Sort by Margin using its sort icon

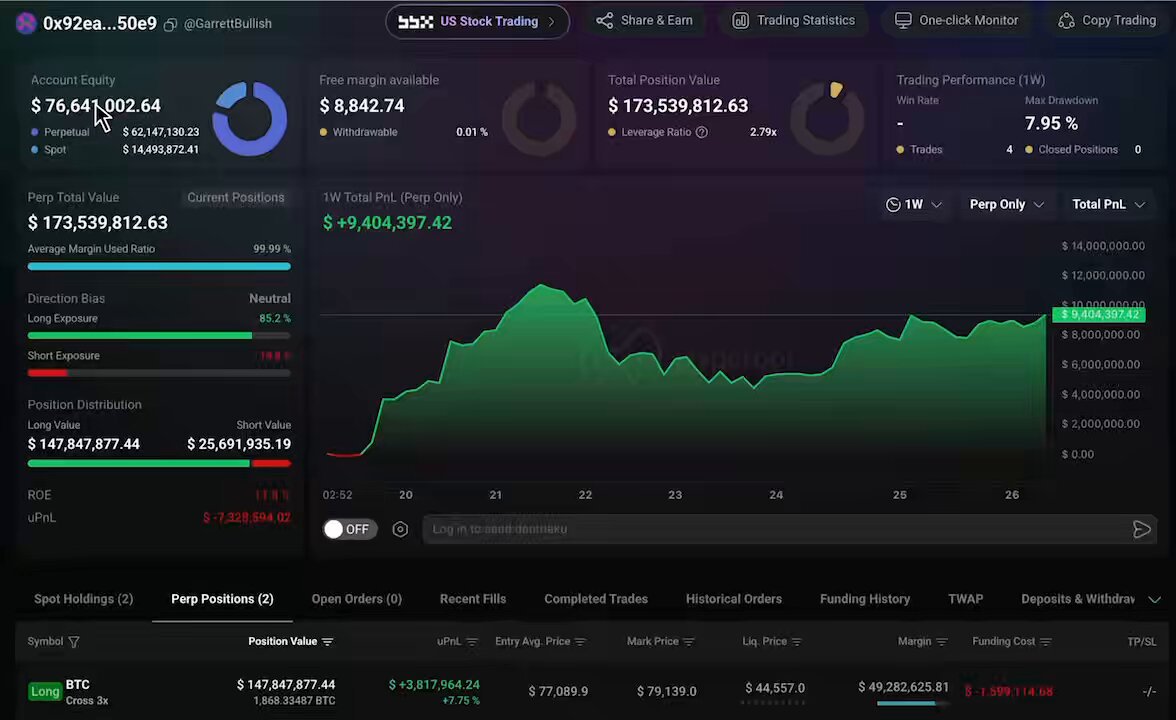pyautogui.click(x=942, y=642)
